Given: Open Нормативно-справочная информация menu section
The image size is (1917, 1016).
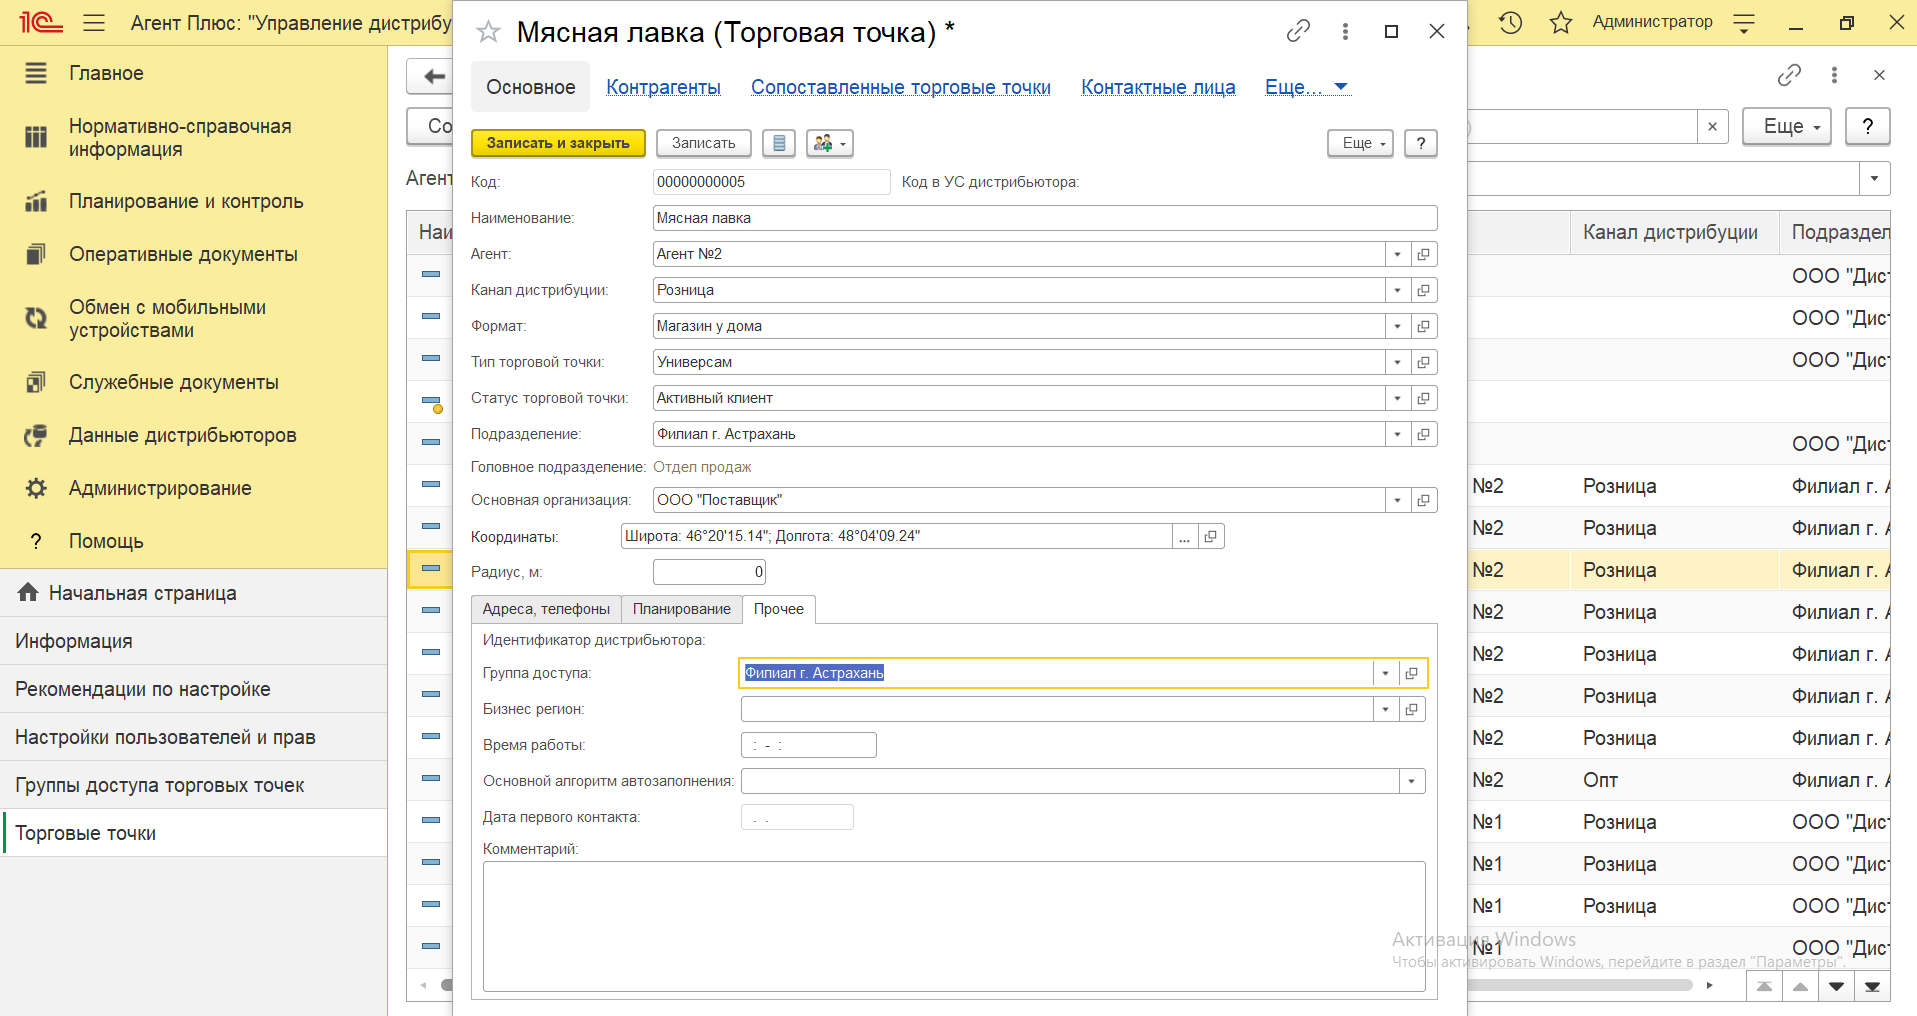Looking at the screenshot, I should pos(193,138).
